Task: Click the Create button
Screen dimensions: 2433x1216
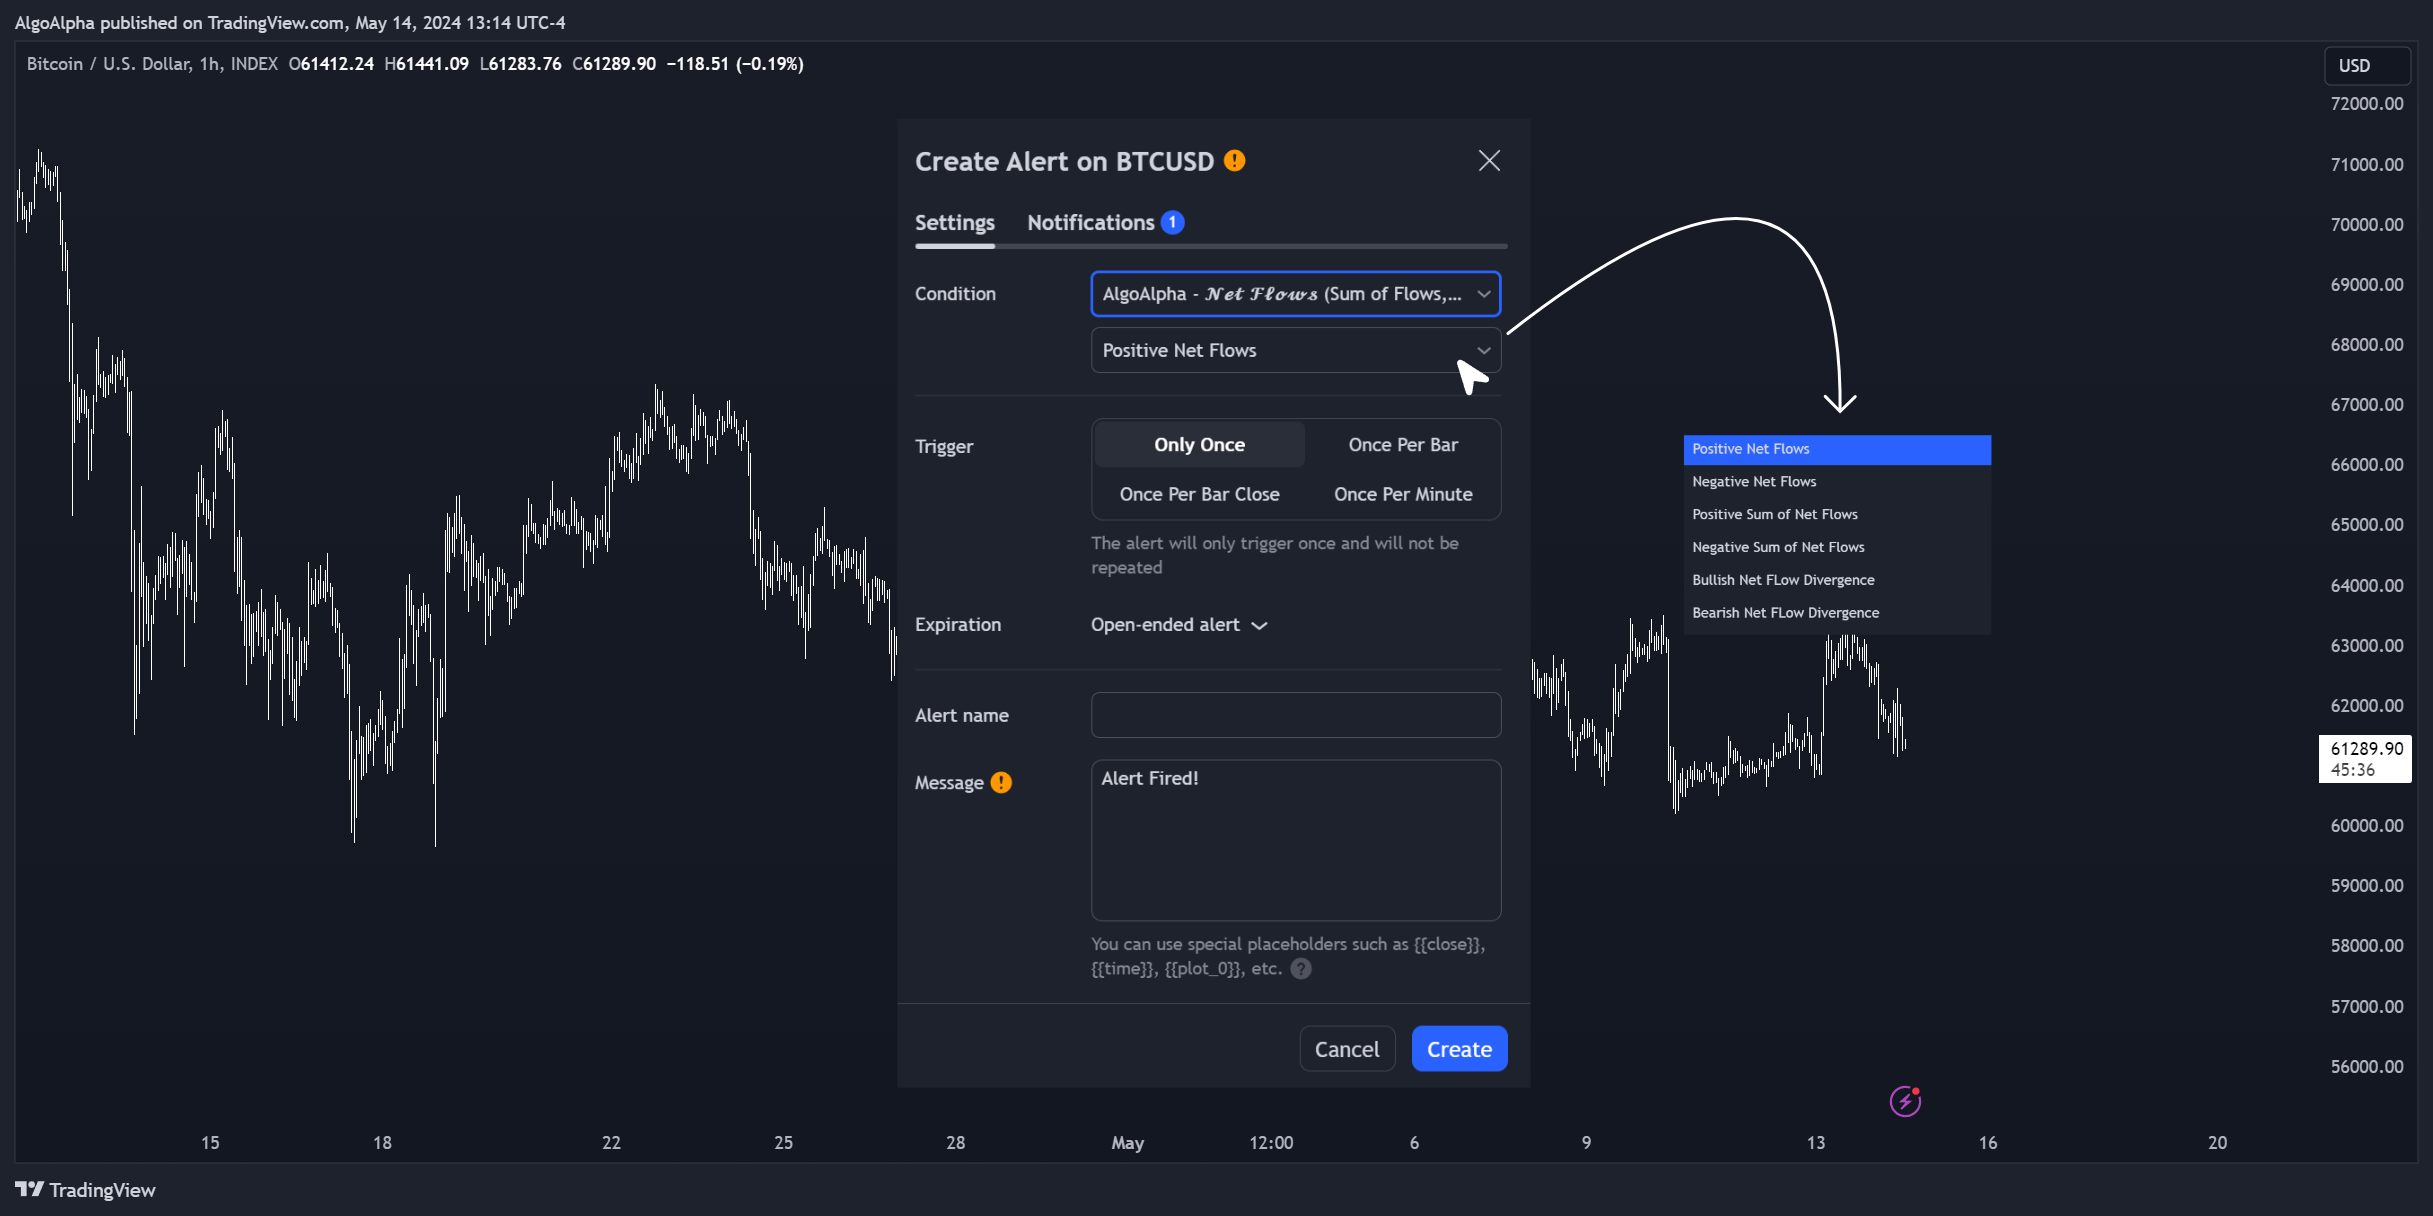Action: click(x=1459, y=1049)
